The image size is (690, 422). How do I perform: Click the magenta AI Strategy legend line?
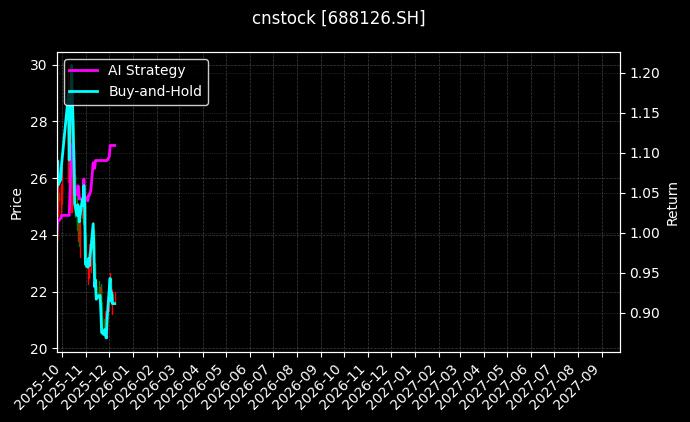[x=84, y=71]
